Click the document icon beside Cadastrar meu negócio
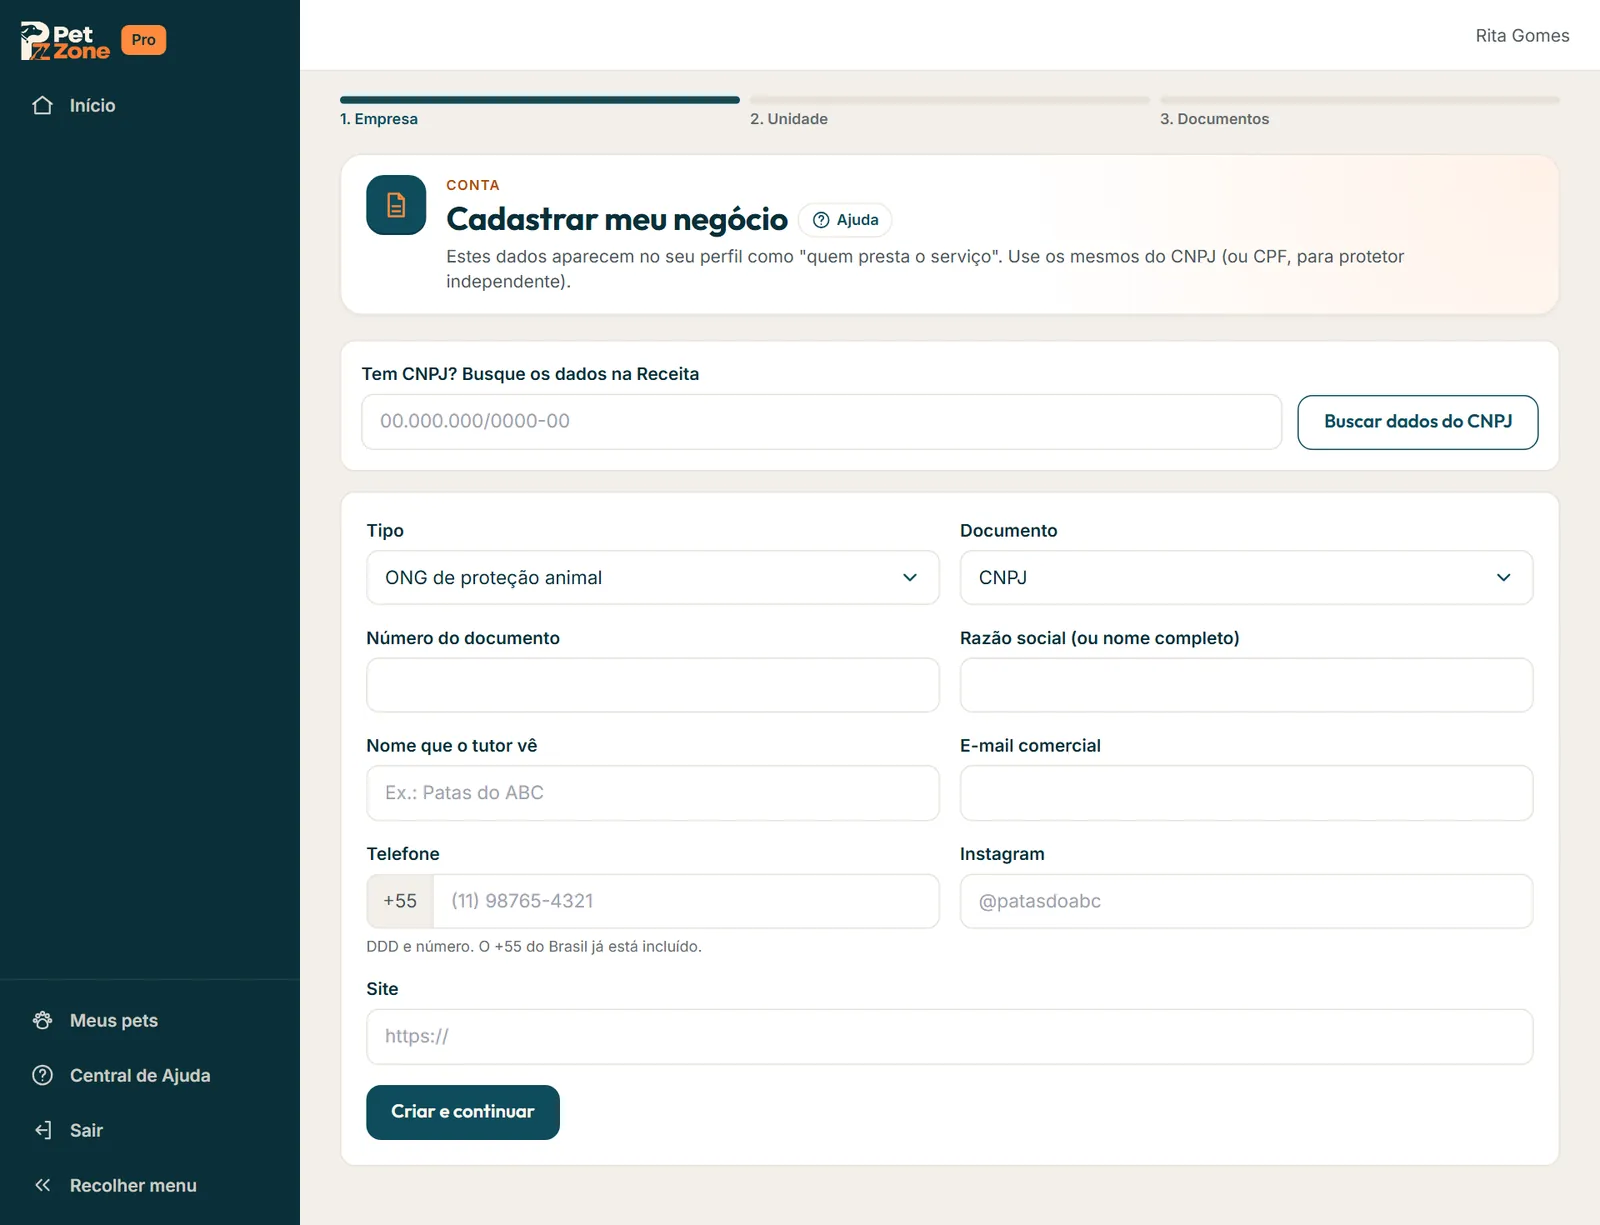 pos(396,205)
